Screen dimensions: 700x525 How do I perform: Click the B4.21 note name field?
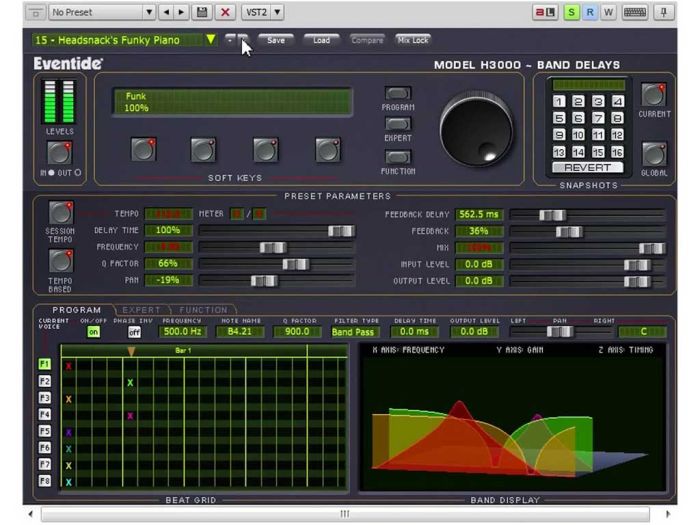[240, 332]
